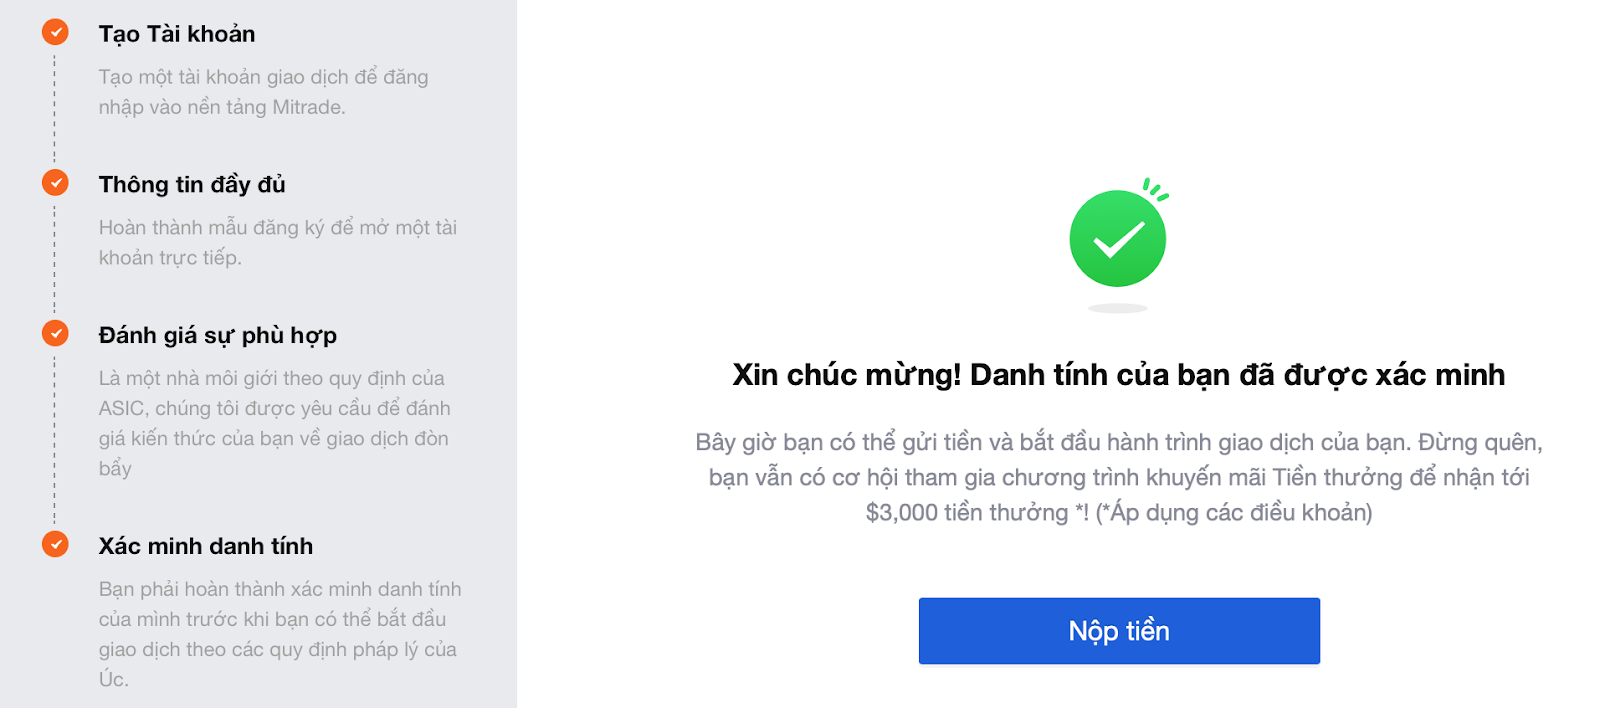Click the description under Thông tin đầy đủ

277,243
